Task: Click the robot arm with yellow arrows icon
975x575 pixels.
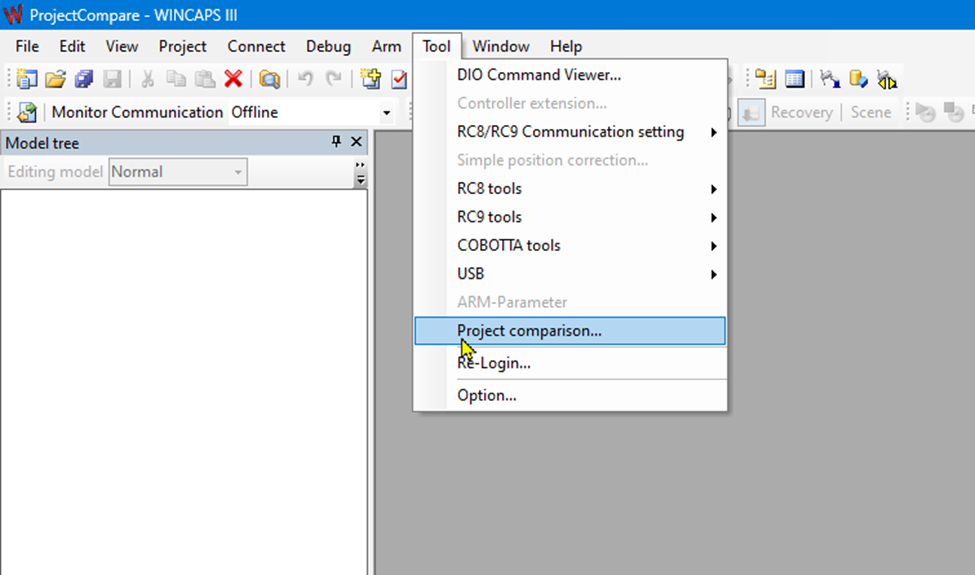Action: click(x=887, y=79)
